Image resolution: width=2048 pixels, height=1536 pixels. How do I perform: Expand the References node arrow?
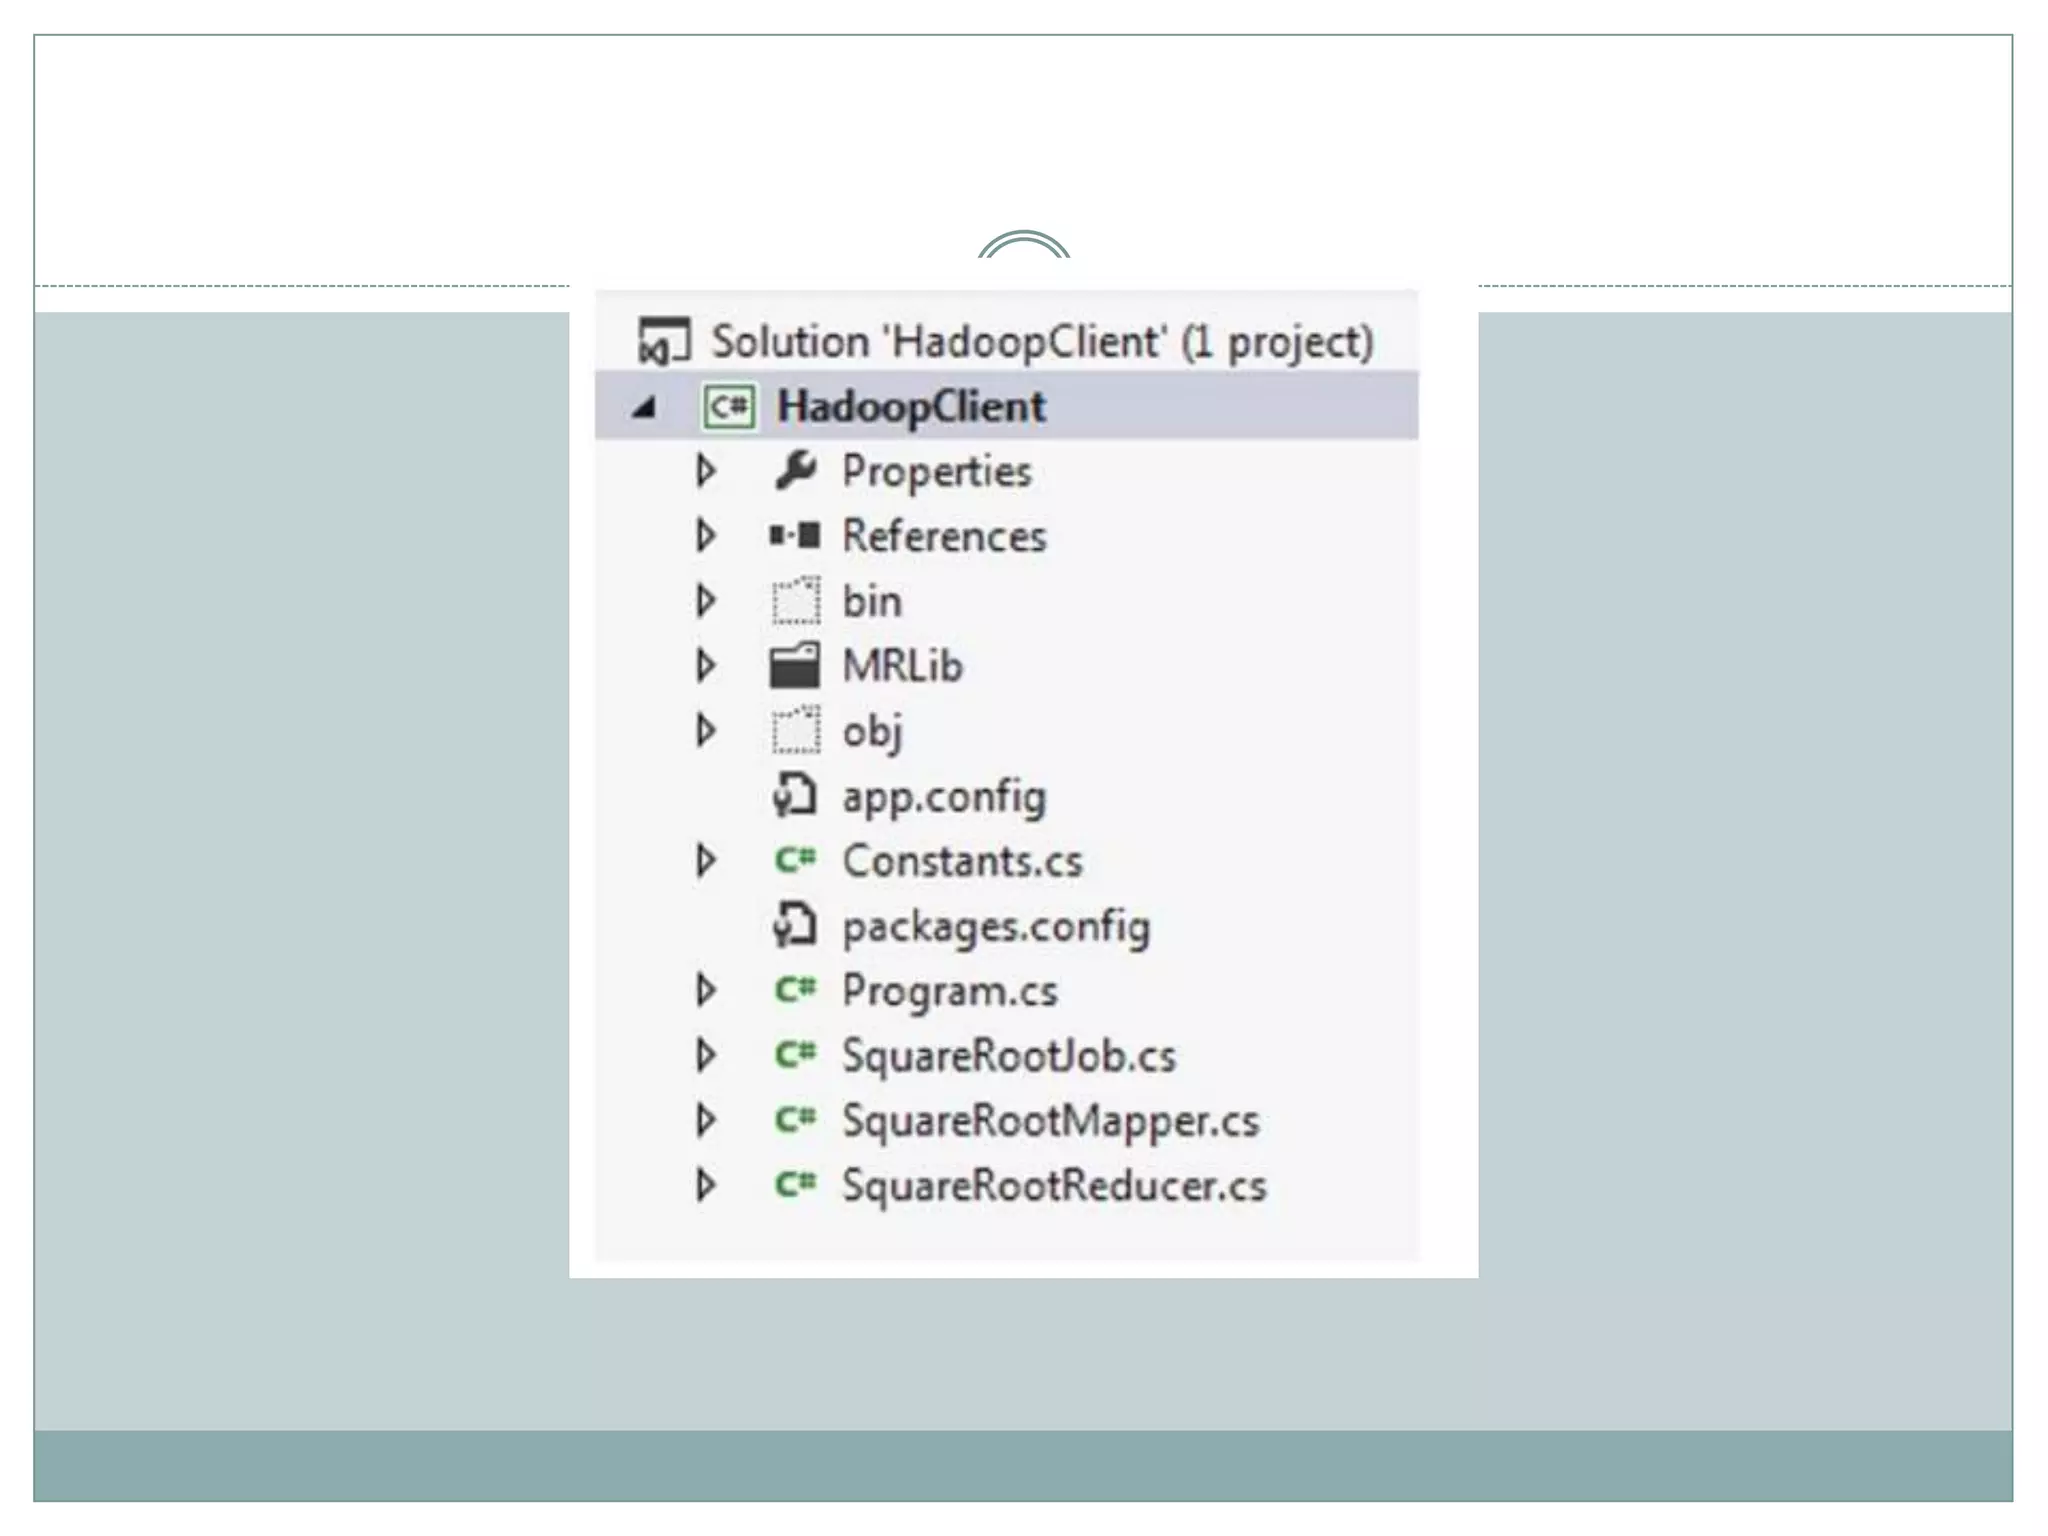tap(706, 536)
